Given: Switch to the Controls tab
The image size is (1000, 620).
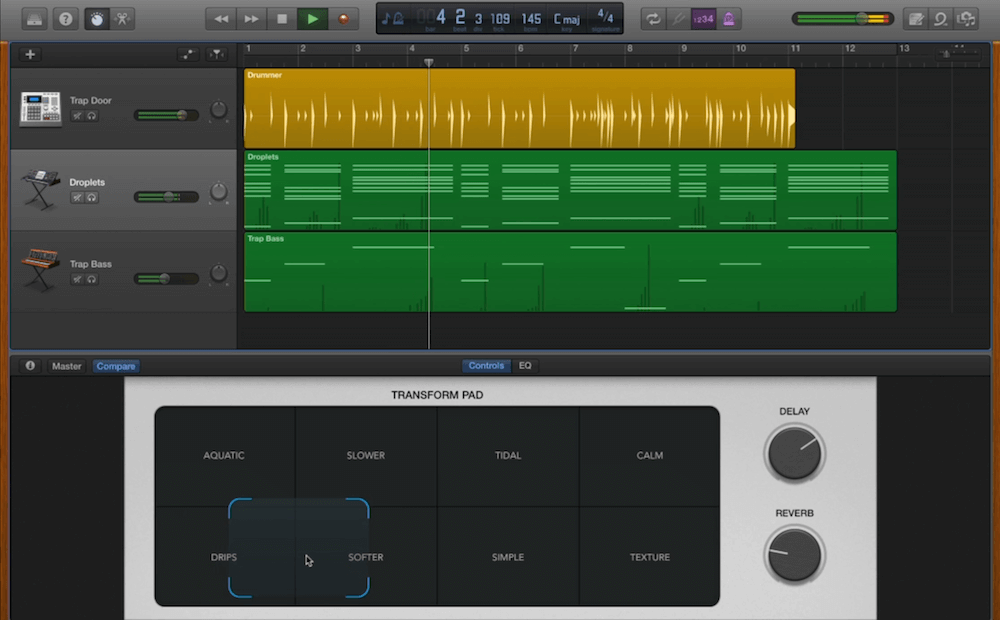Looking at the screenshot, I should (486, 365).
